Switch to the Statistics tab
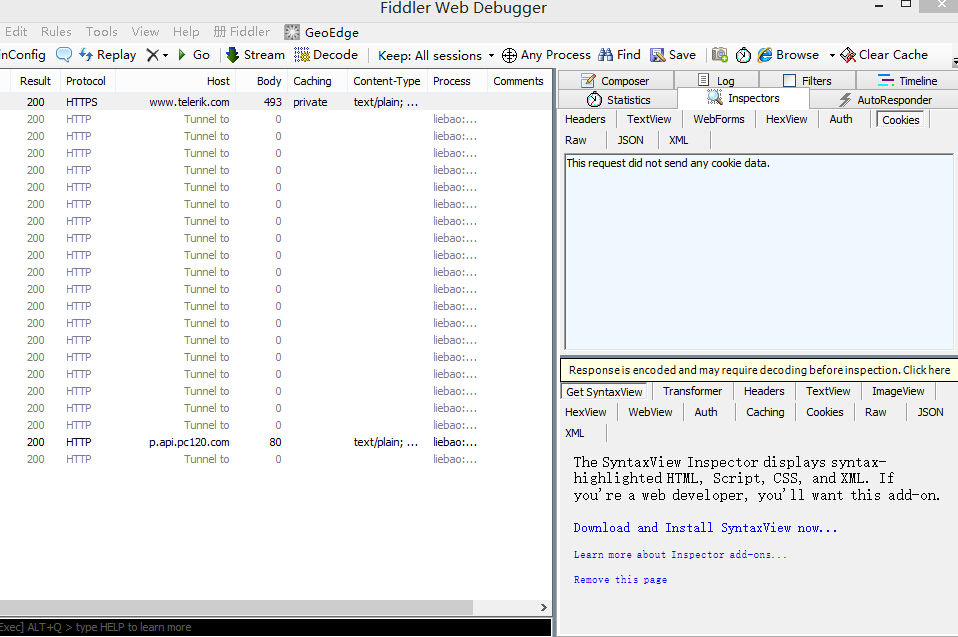Image resolution: width=958 pixels, height=637 pixels. pos(618,100)
